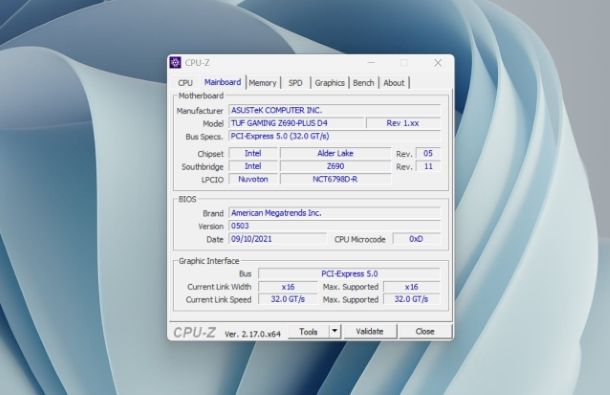Expand the Tools dropdown arrow
Screen dimensions: 610x395
coord(335,332)
